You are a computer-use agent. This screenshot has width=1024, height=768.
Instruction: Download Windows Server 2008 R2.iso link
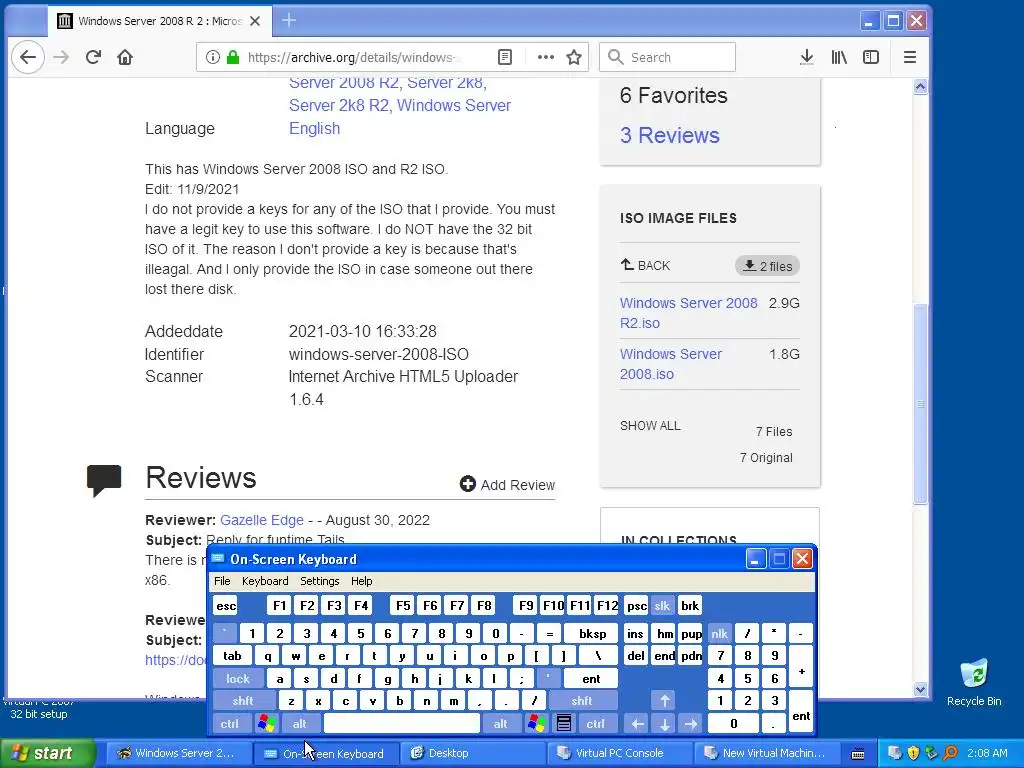pos(688,313)
